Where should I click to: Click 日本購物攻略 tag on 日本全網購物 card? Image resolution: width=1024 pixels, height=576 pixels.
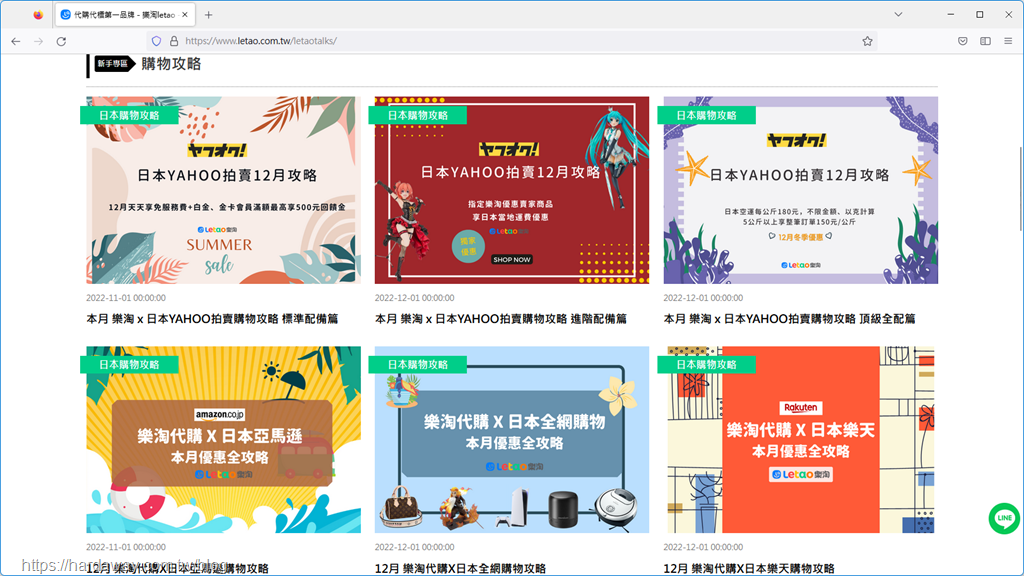click(x=418, y=364)
